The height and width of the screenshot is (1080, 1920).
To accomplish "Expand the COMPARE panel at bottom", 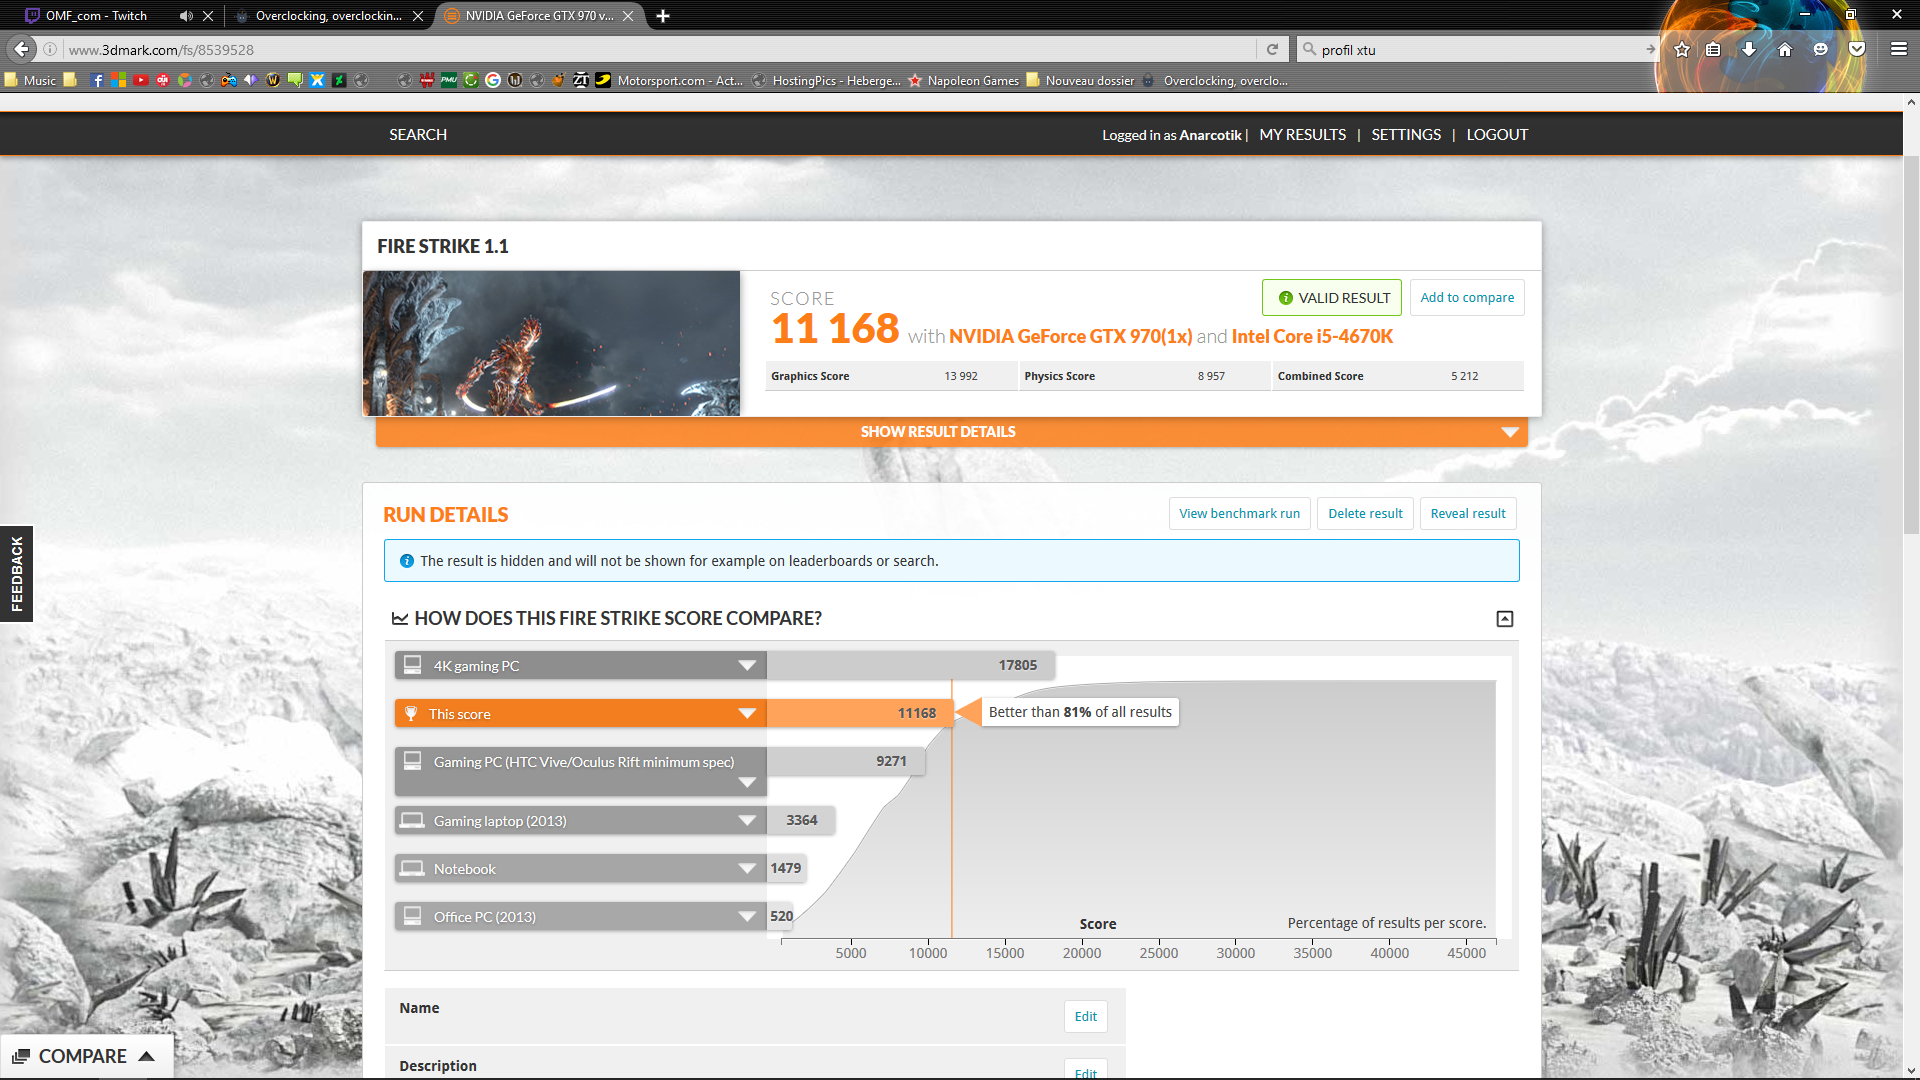I will point(86,1056).
